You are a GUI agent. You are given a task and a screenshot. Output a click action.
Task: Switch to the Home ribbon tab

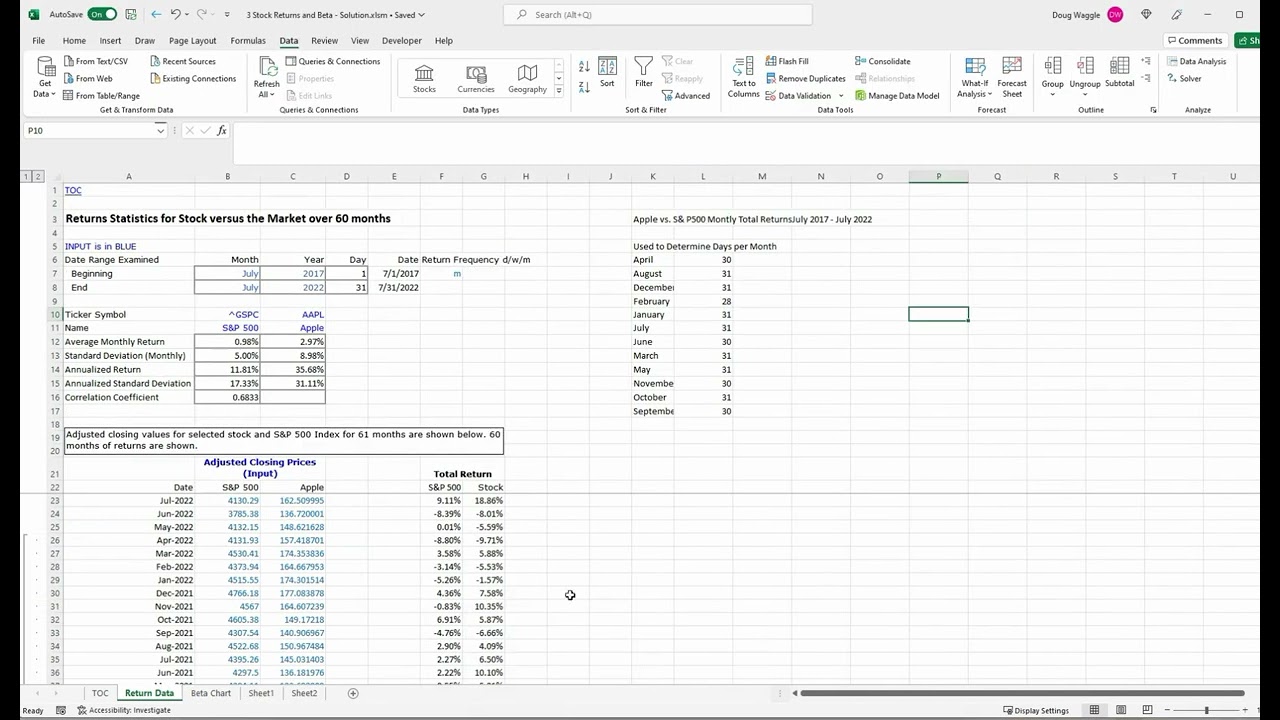coord(74,40)
